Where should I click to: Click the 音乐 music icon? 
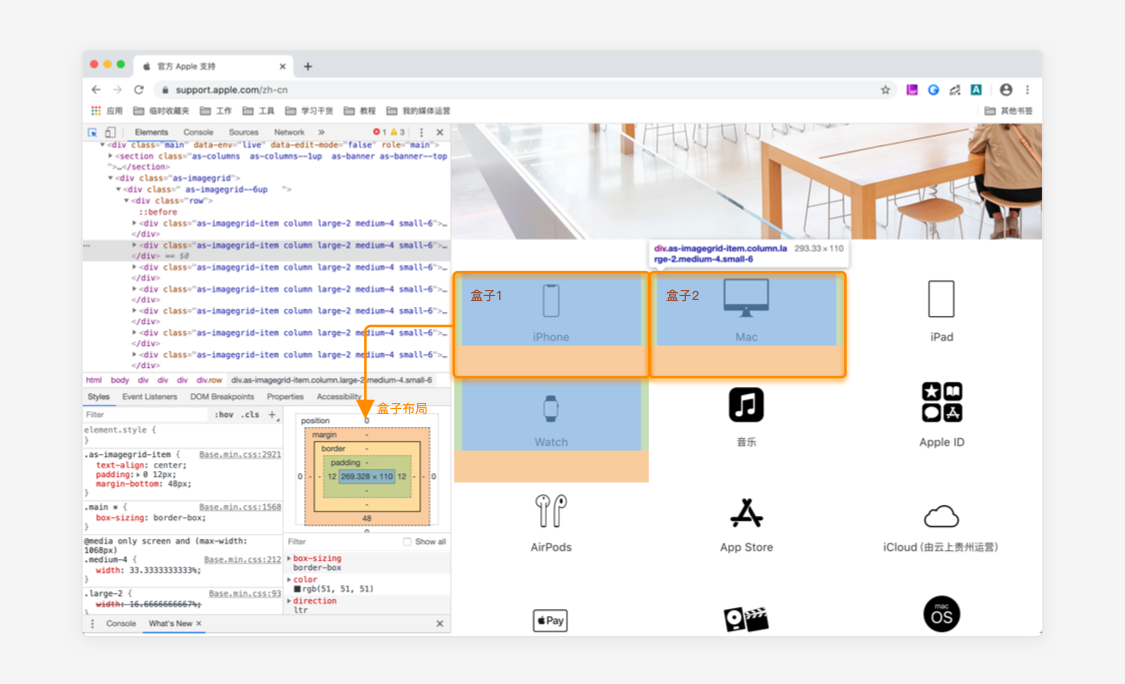point(746,405)
